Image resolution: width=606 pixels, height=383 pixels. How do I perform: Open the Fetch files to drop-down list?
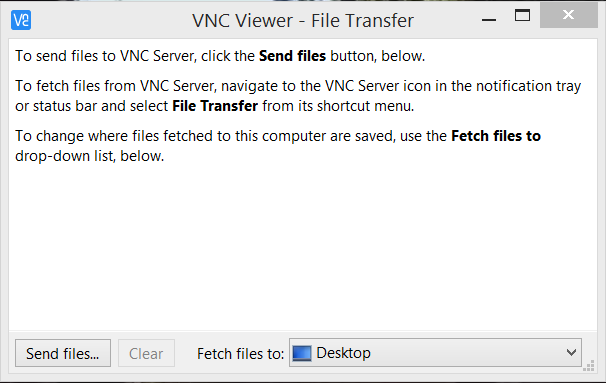[435, 352]
